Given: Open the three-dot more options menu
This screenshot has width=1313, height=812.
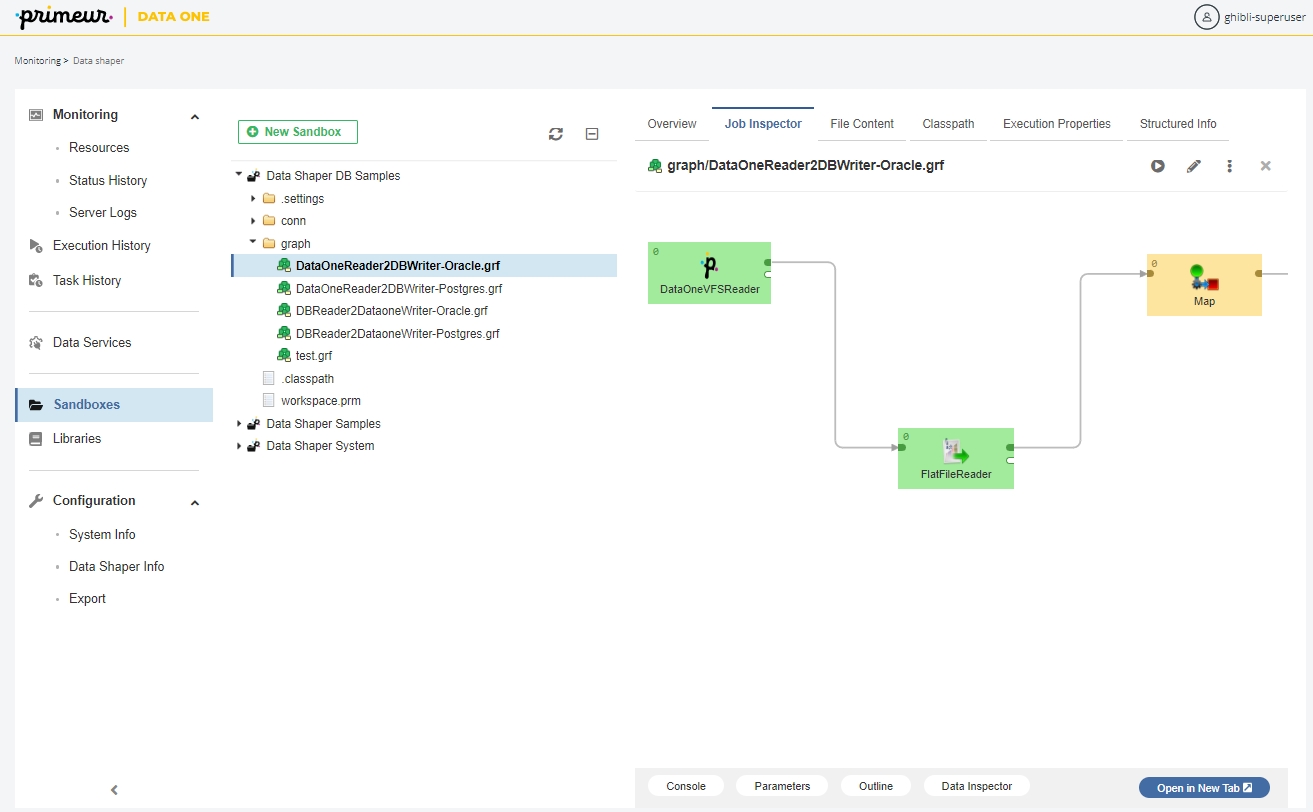Looking at the screenshot, I should (1229, 166).
